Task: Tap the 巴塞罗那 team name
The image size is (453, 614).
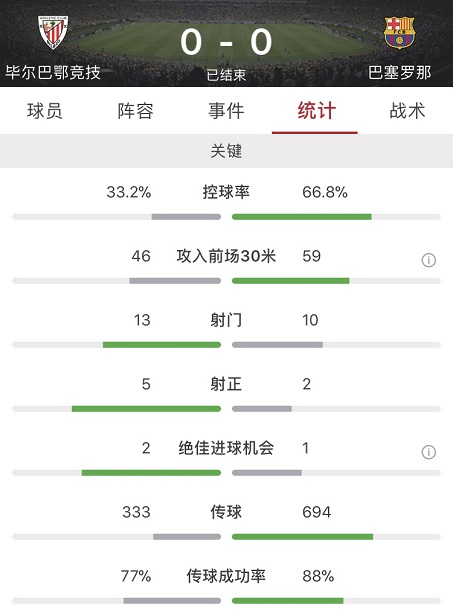Action: click(x=400, y=72)
